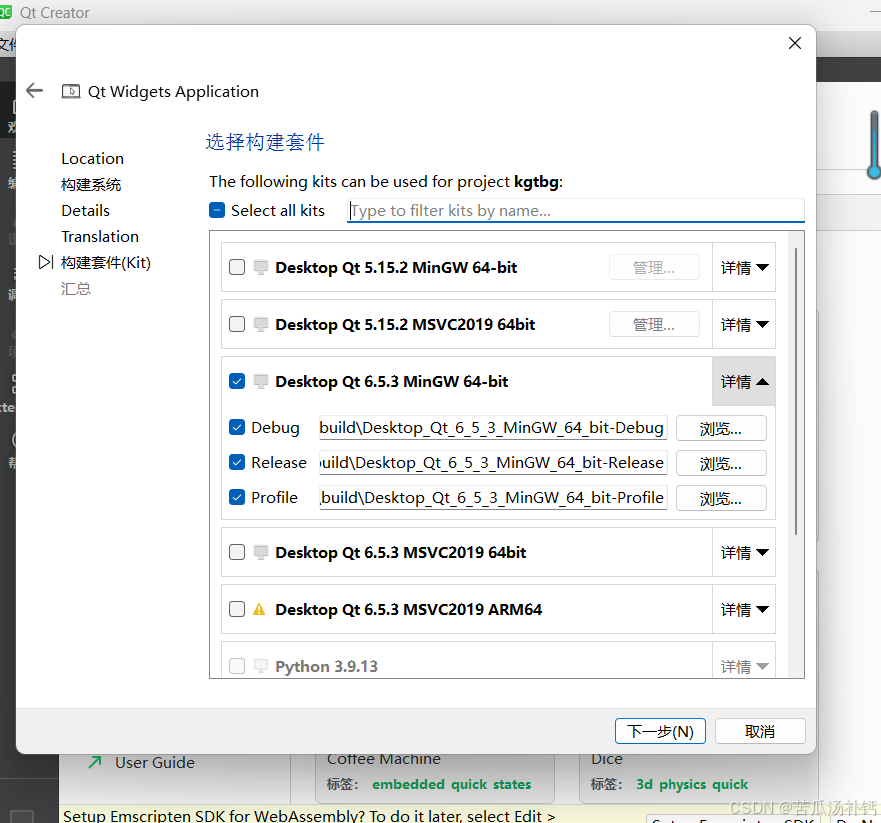Click the monitor icon beside Qt 6.5.3 MSVC2019 64bit
881x823 pixels.
coord(261,552)
